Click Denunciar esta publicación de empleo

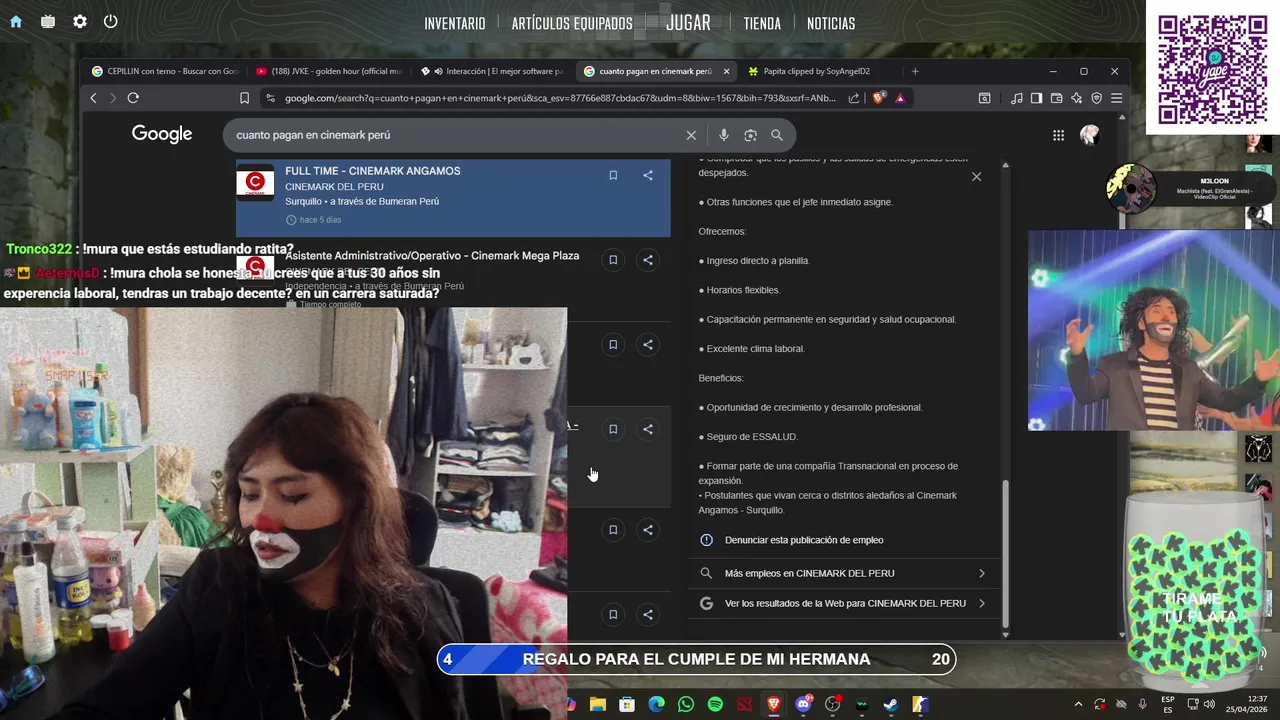(803, 540)
